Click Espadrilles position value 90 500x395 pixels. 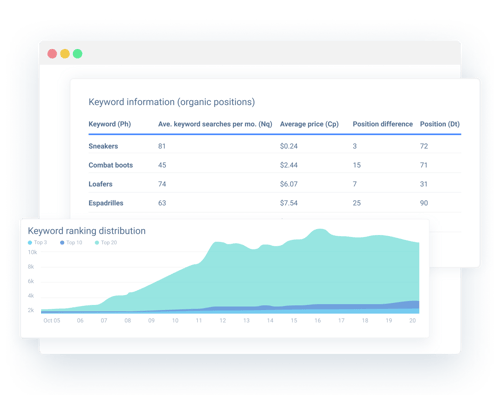click(x=424, y=203)
